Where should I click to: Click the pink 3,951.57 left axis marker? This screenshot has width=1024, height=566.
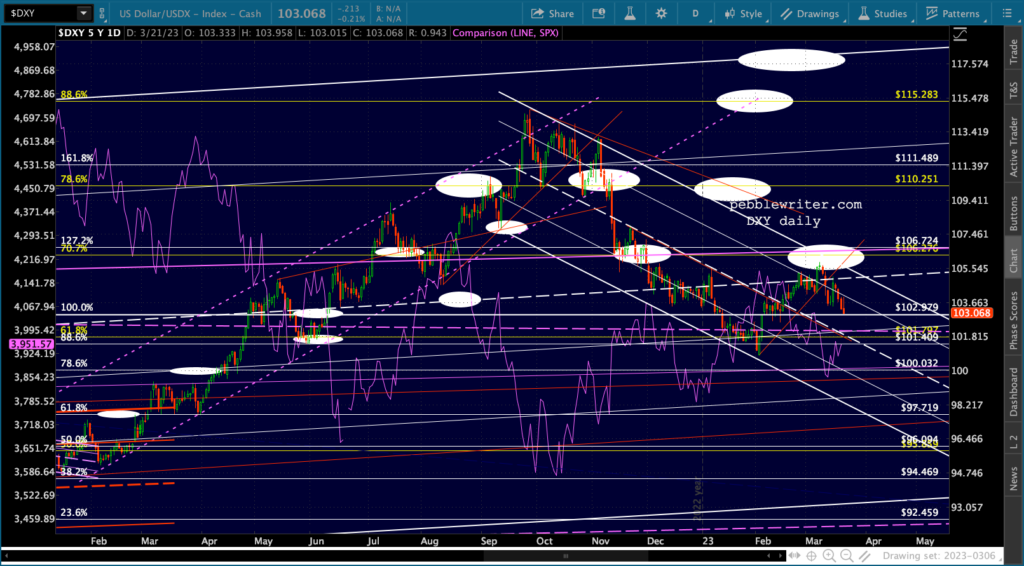tap(31, 343)
